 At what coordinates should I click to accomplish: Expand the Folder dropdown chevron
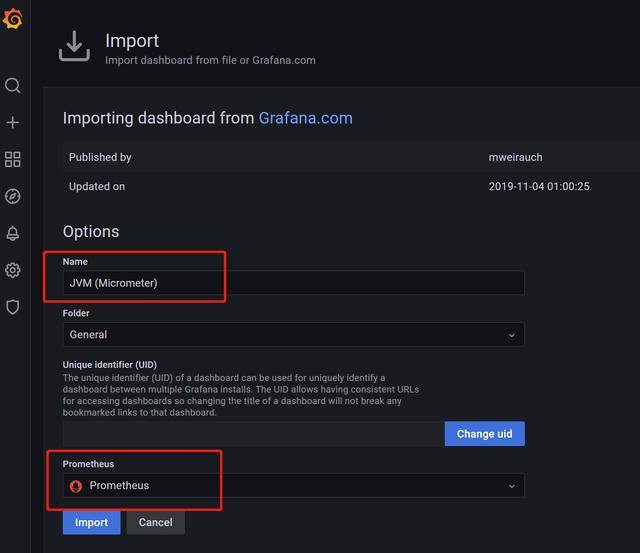click(511, 335)
